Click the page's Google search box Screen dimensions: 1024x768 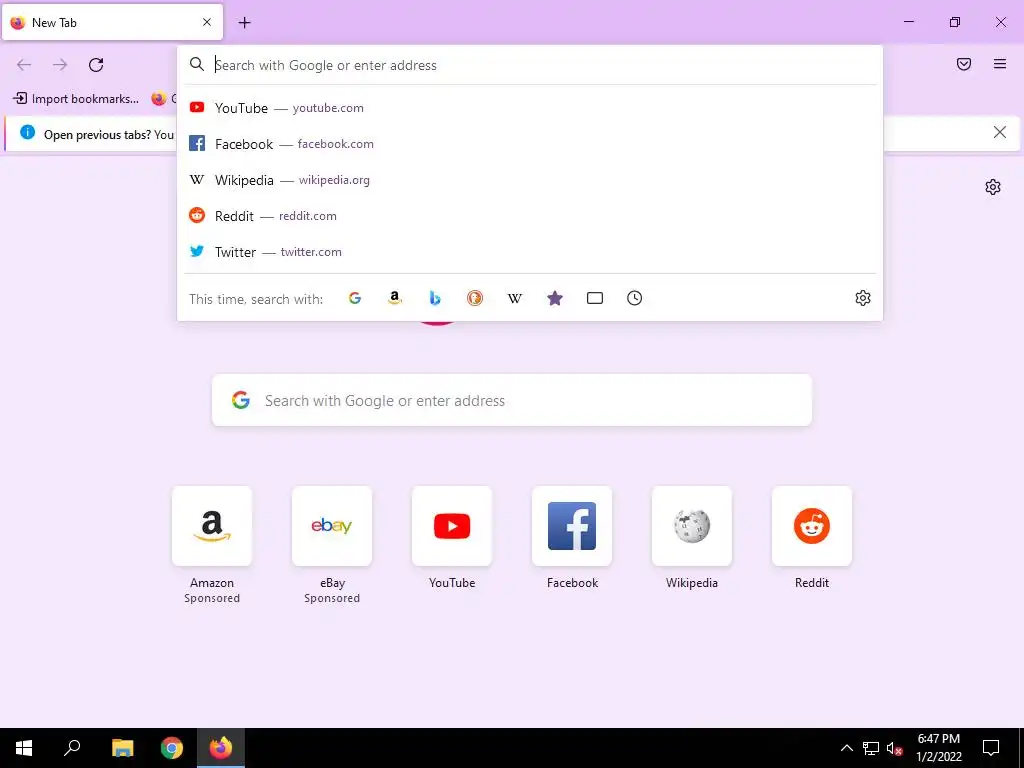pos(512,400)
